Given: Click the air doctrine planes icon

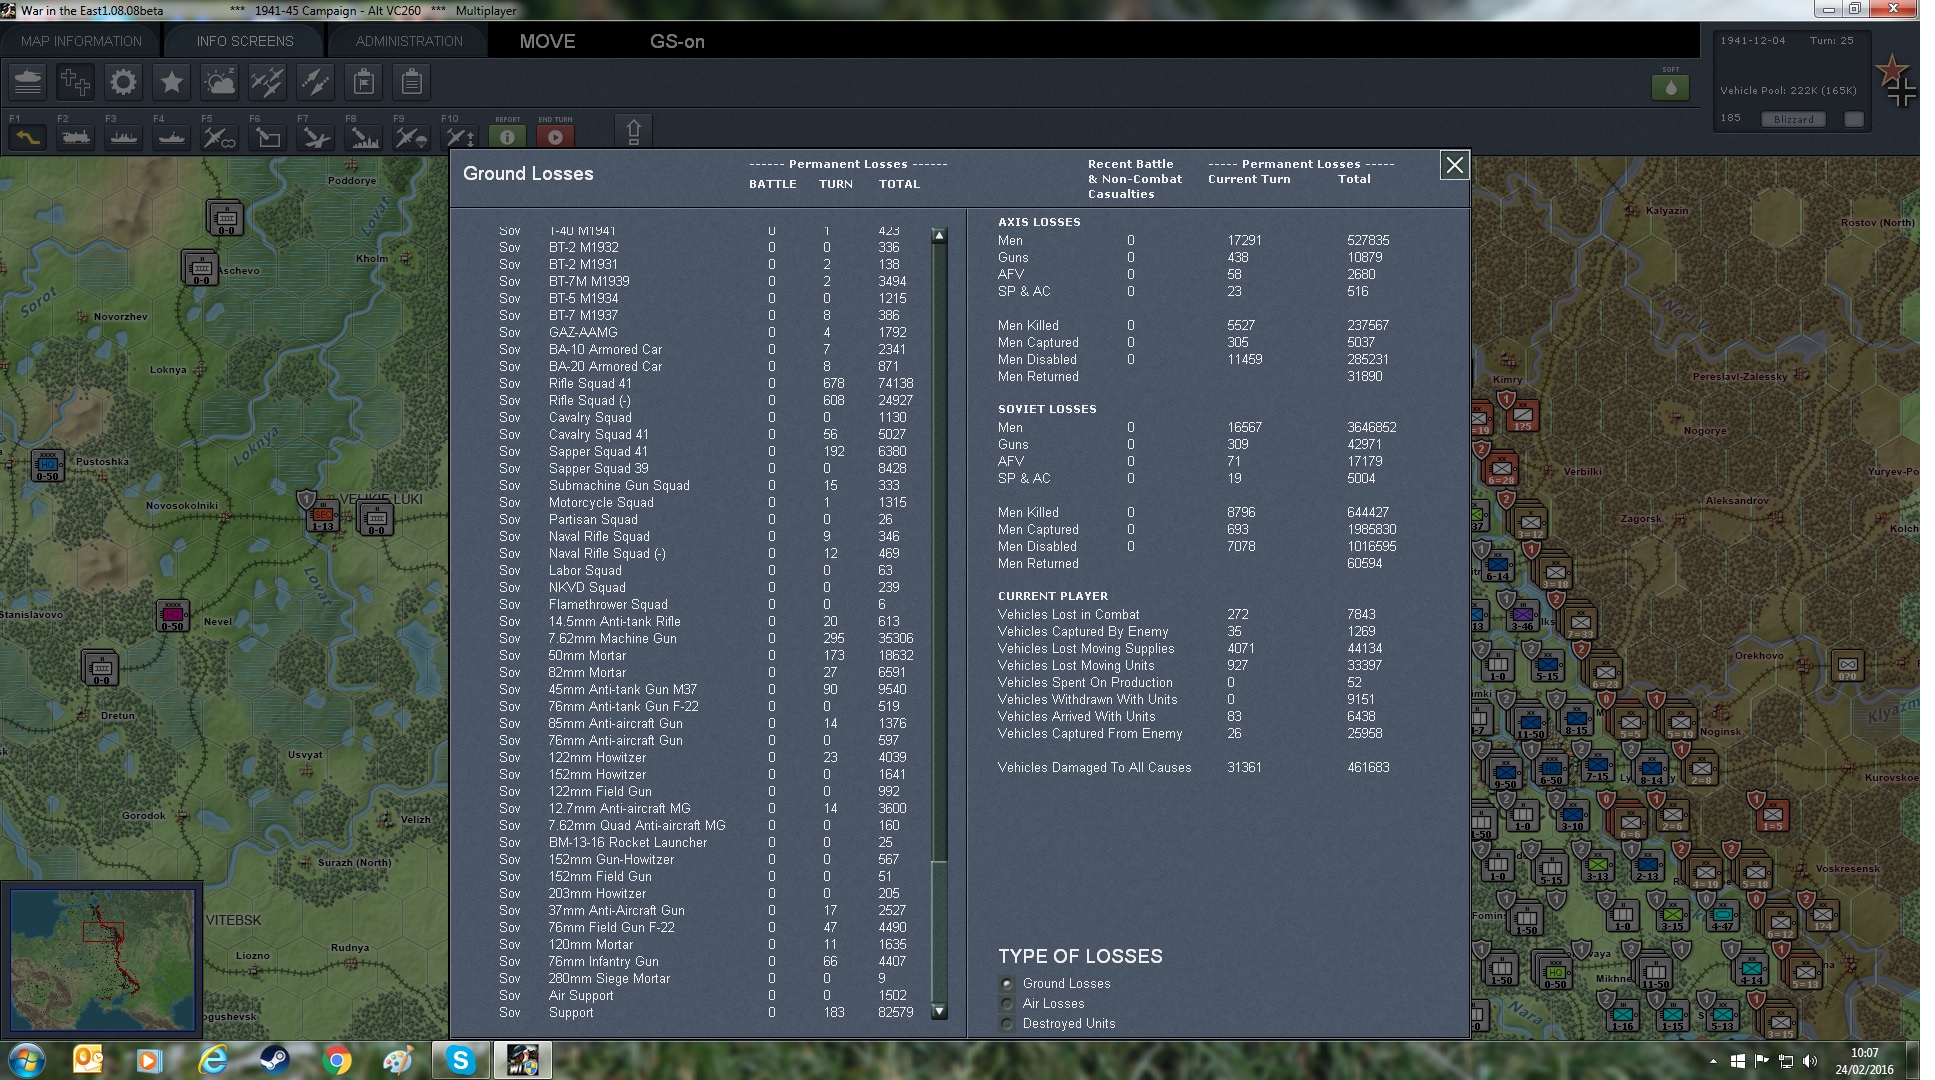Looking at the screenshot, I should [268, 82].
